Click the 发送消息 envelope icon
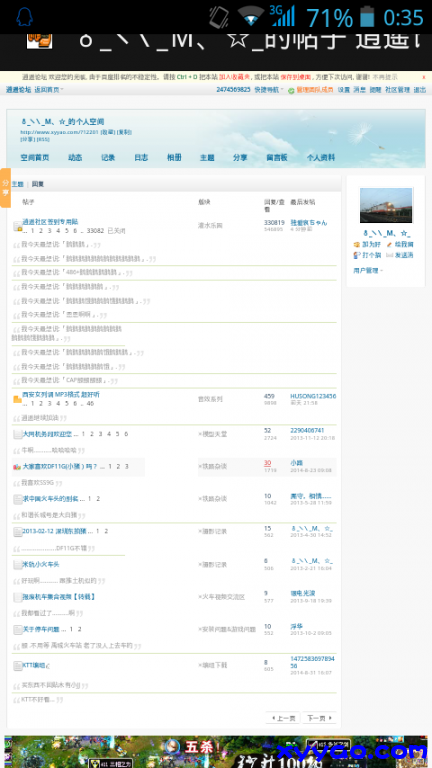 389,255
